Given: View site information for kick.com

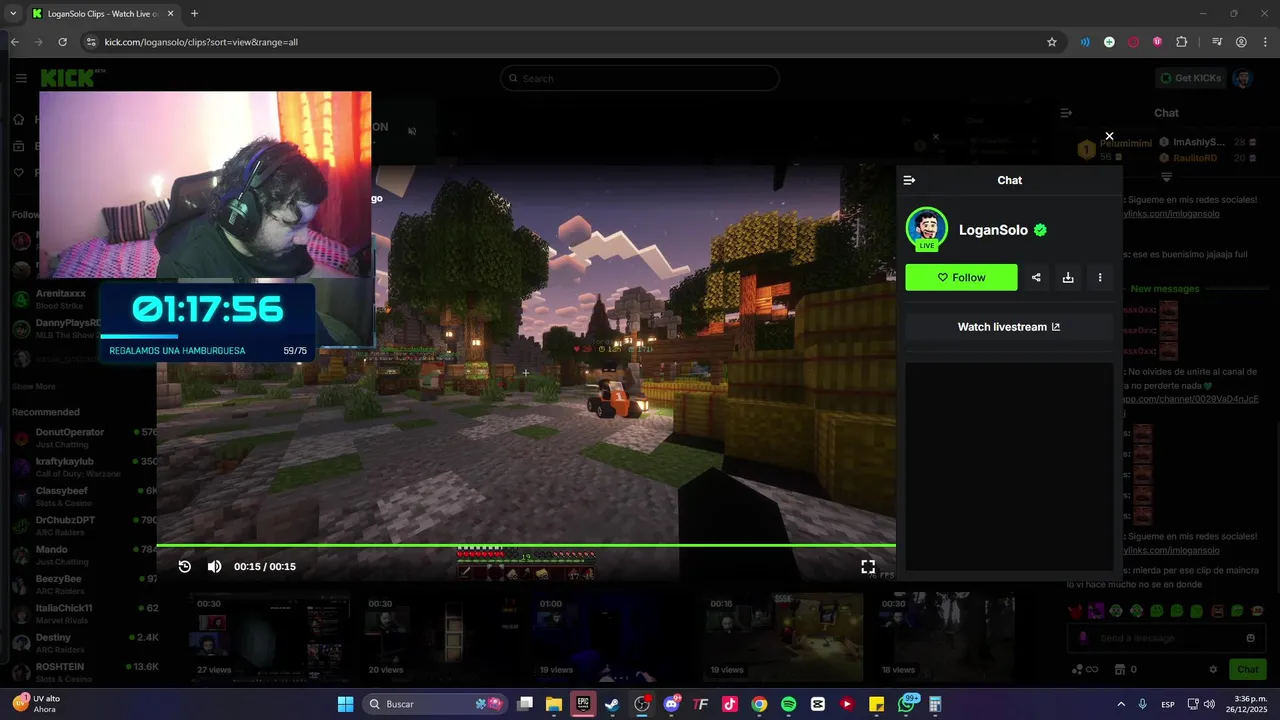Looking at the screenshot, I should pos(91,42).
